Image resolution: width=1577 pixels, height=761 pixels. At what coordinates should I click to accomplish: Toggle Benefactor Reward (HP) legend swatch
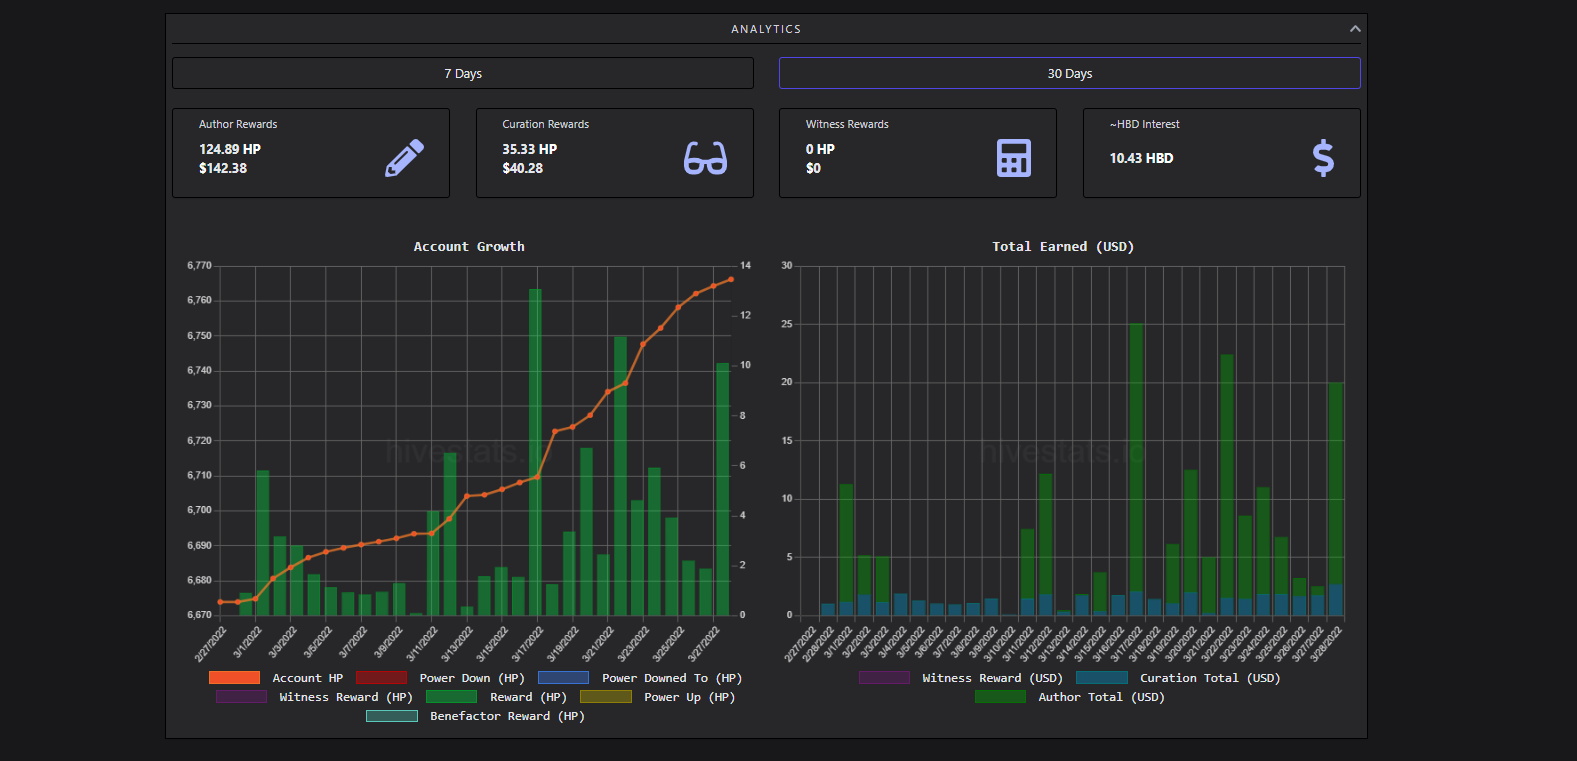click(x=392, y=716)
